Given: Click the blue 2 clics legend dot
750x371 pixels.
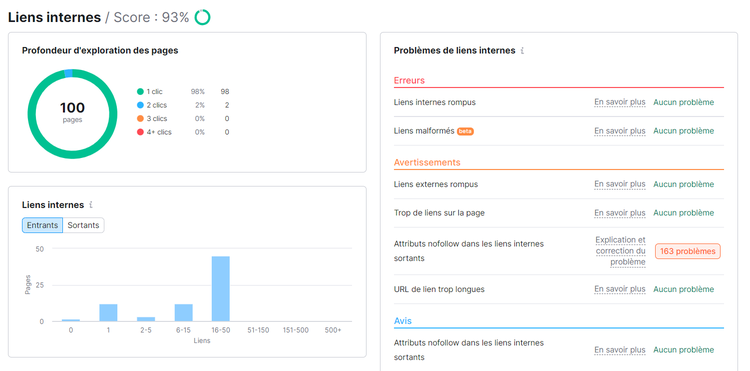Looking at the screenshot, I should [x=140, y=105].
